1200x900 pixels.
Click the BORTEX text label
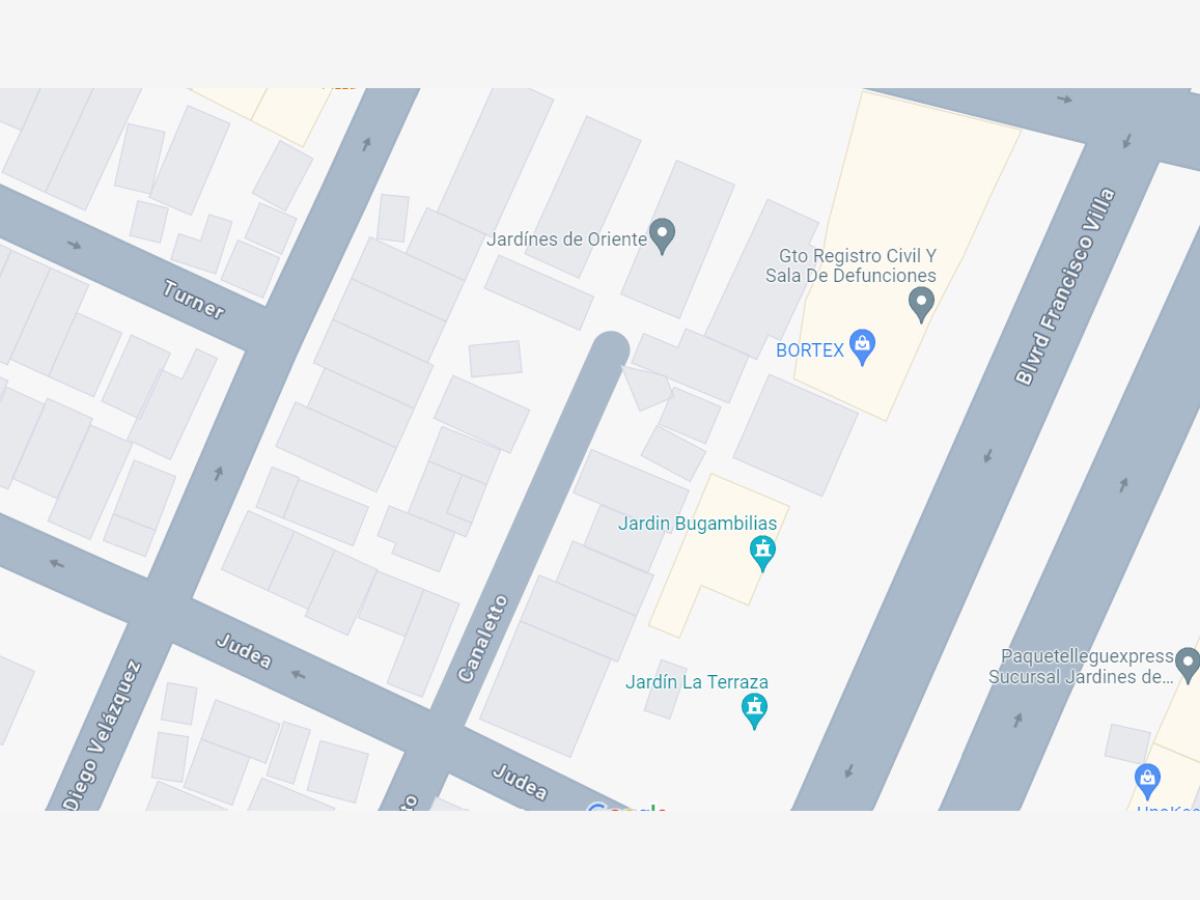[x=810, y=350]
